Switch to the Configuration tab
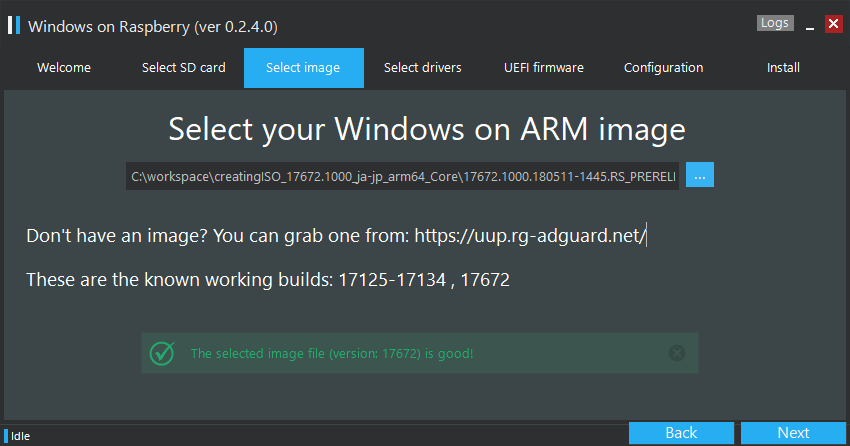 664,68
